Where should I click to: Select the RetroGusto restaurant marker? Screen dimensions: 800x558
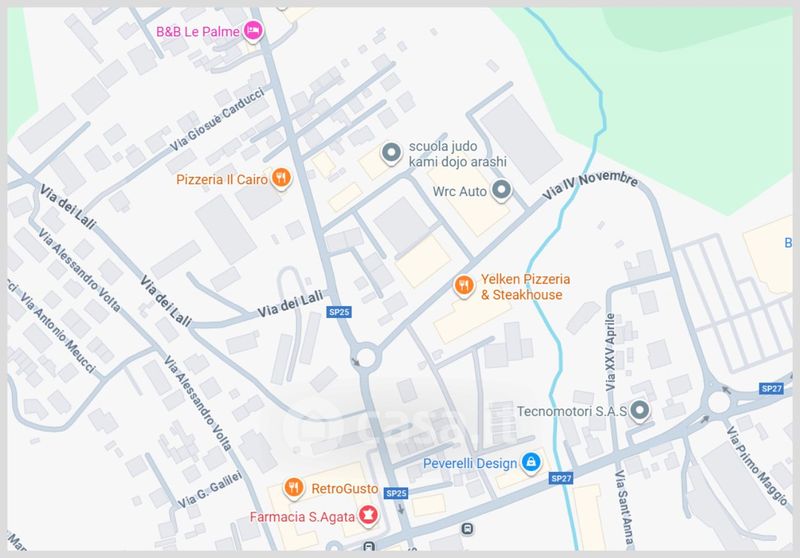pos(294,488)
